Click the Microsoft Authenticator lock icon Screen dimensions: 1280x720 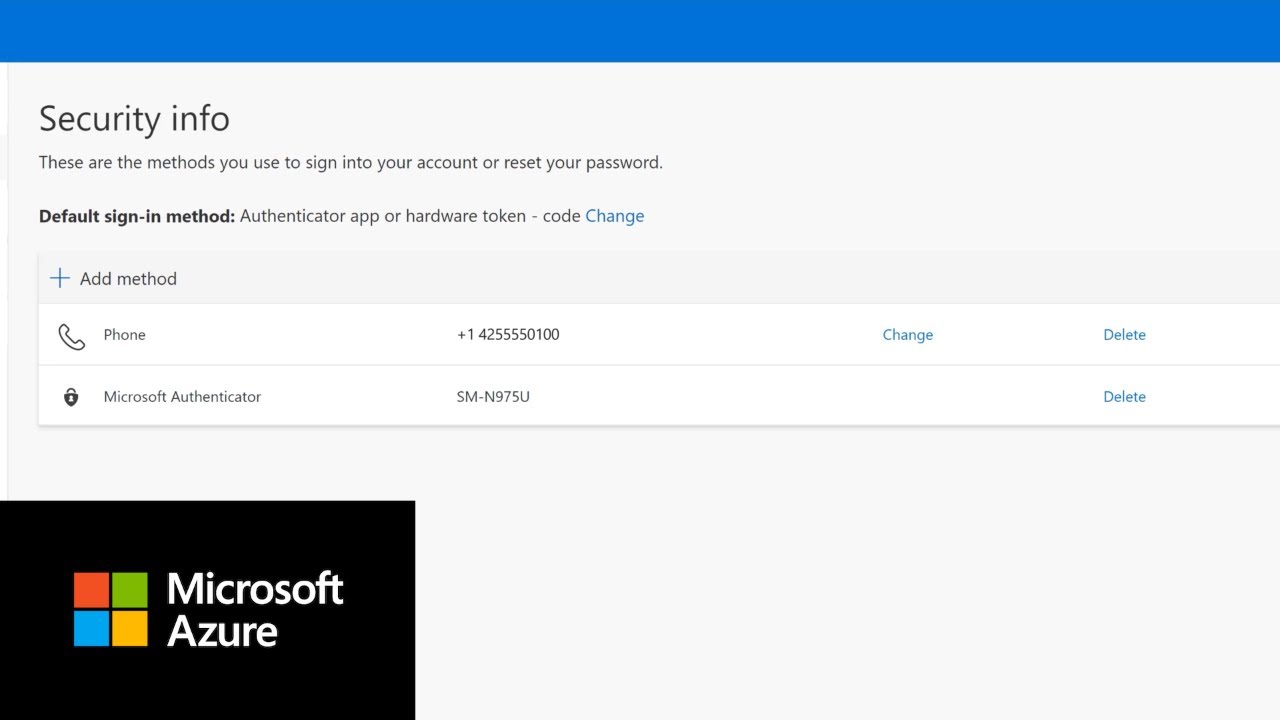[x=71, y=397]
